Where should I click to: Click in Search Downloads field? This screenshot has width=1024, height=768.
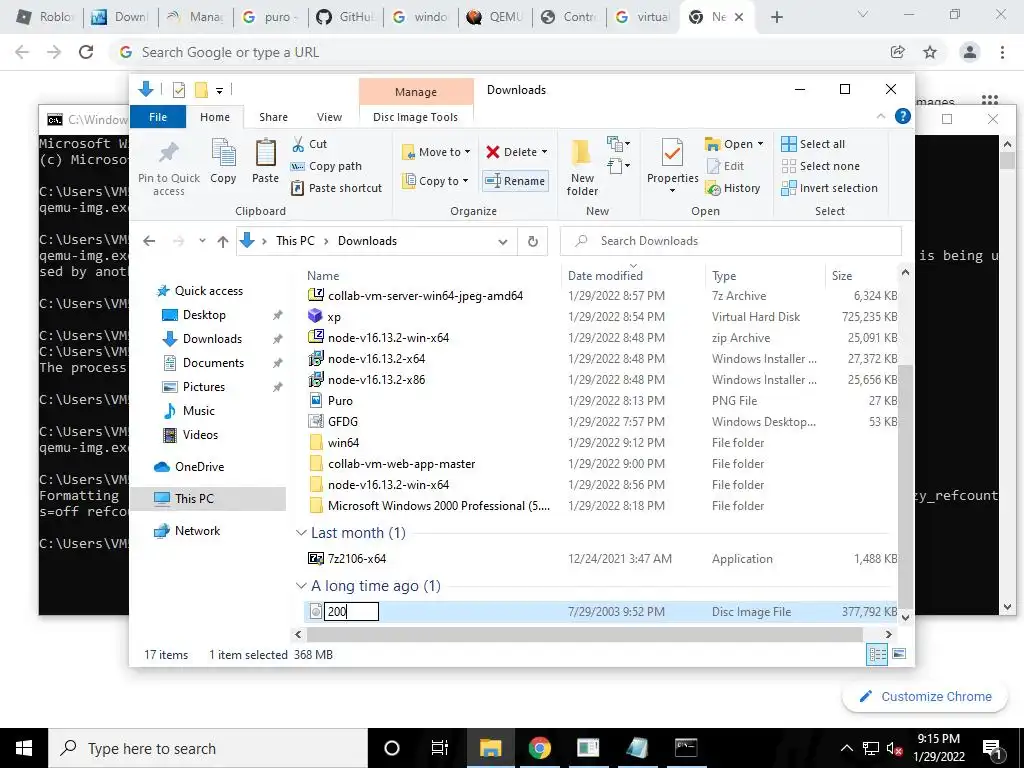(731, 241)
